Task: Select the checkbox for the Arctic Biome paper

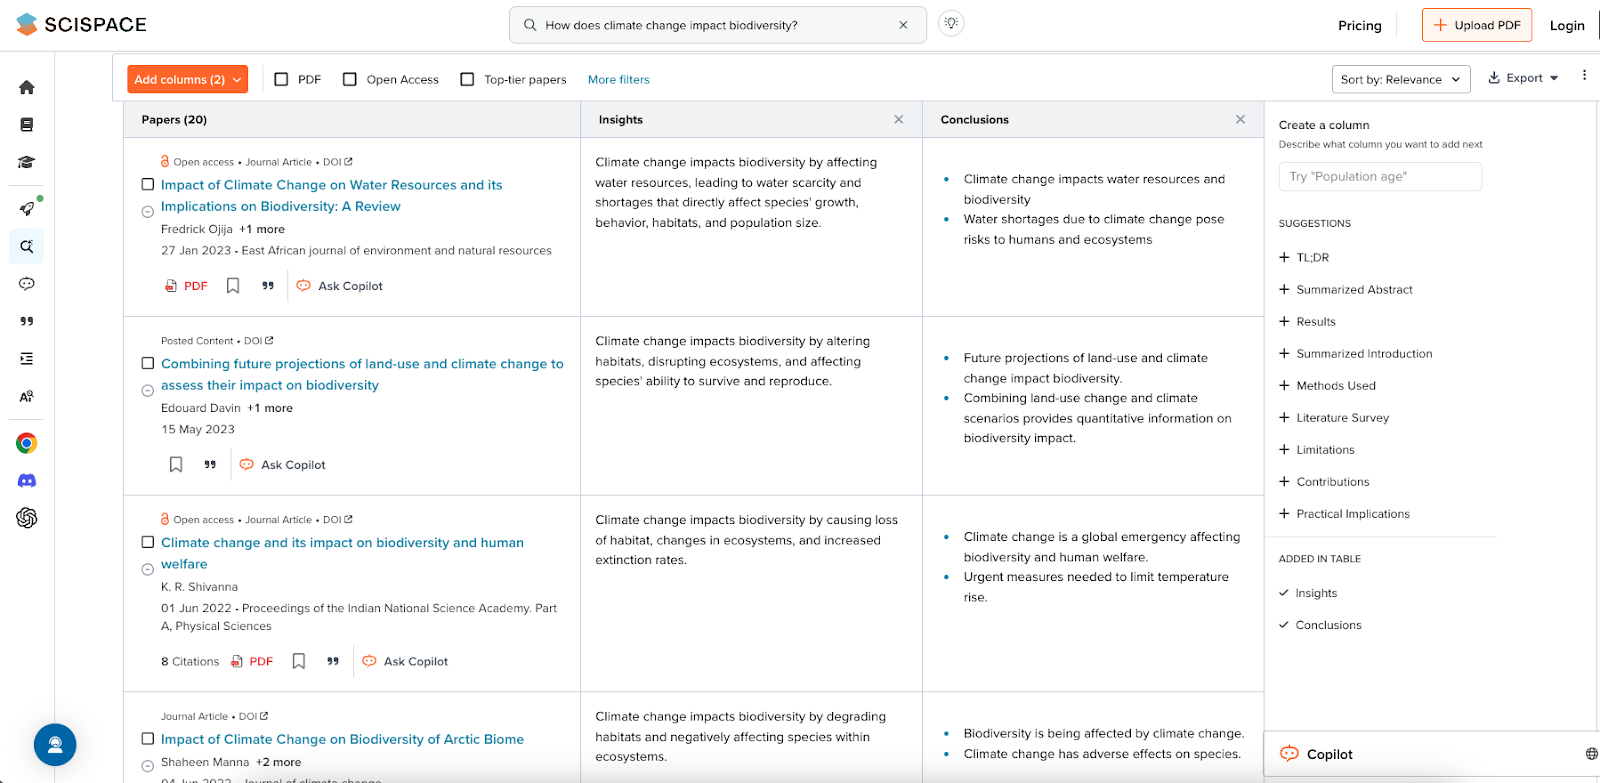Action: pos(148,739)
